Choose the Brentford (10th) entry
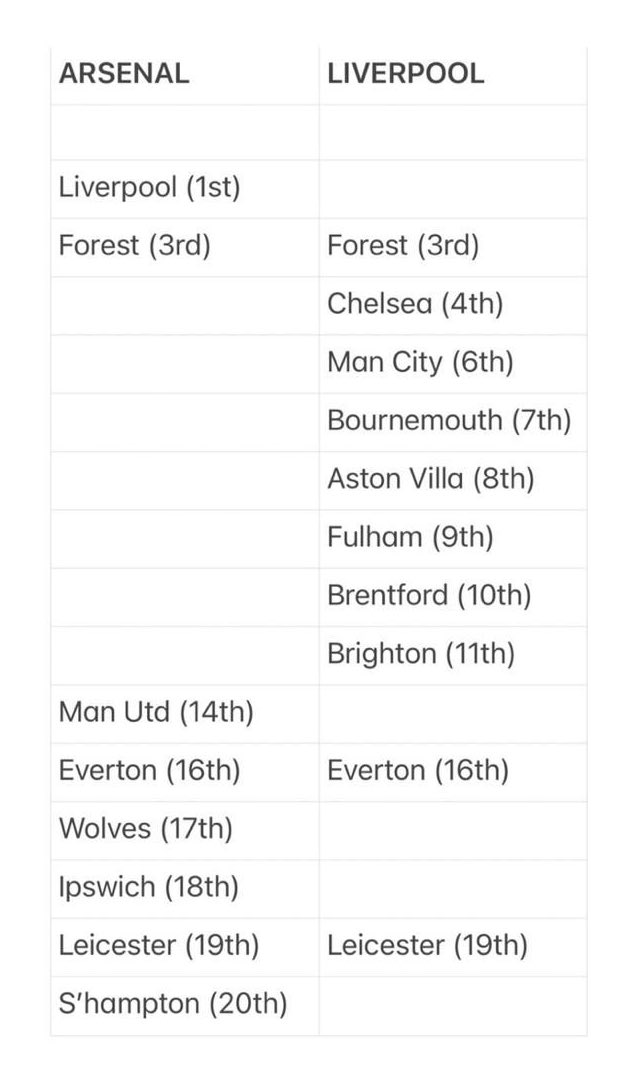This screenshot has width=635, height=1066. coord(428,596)
